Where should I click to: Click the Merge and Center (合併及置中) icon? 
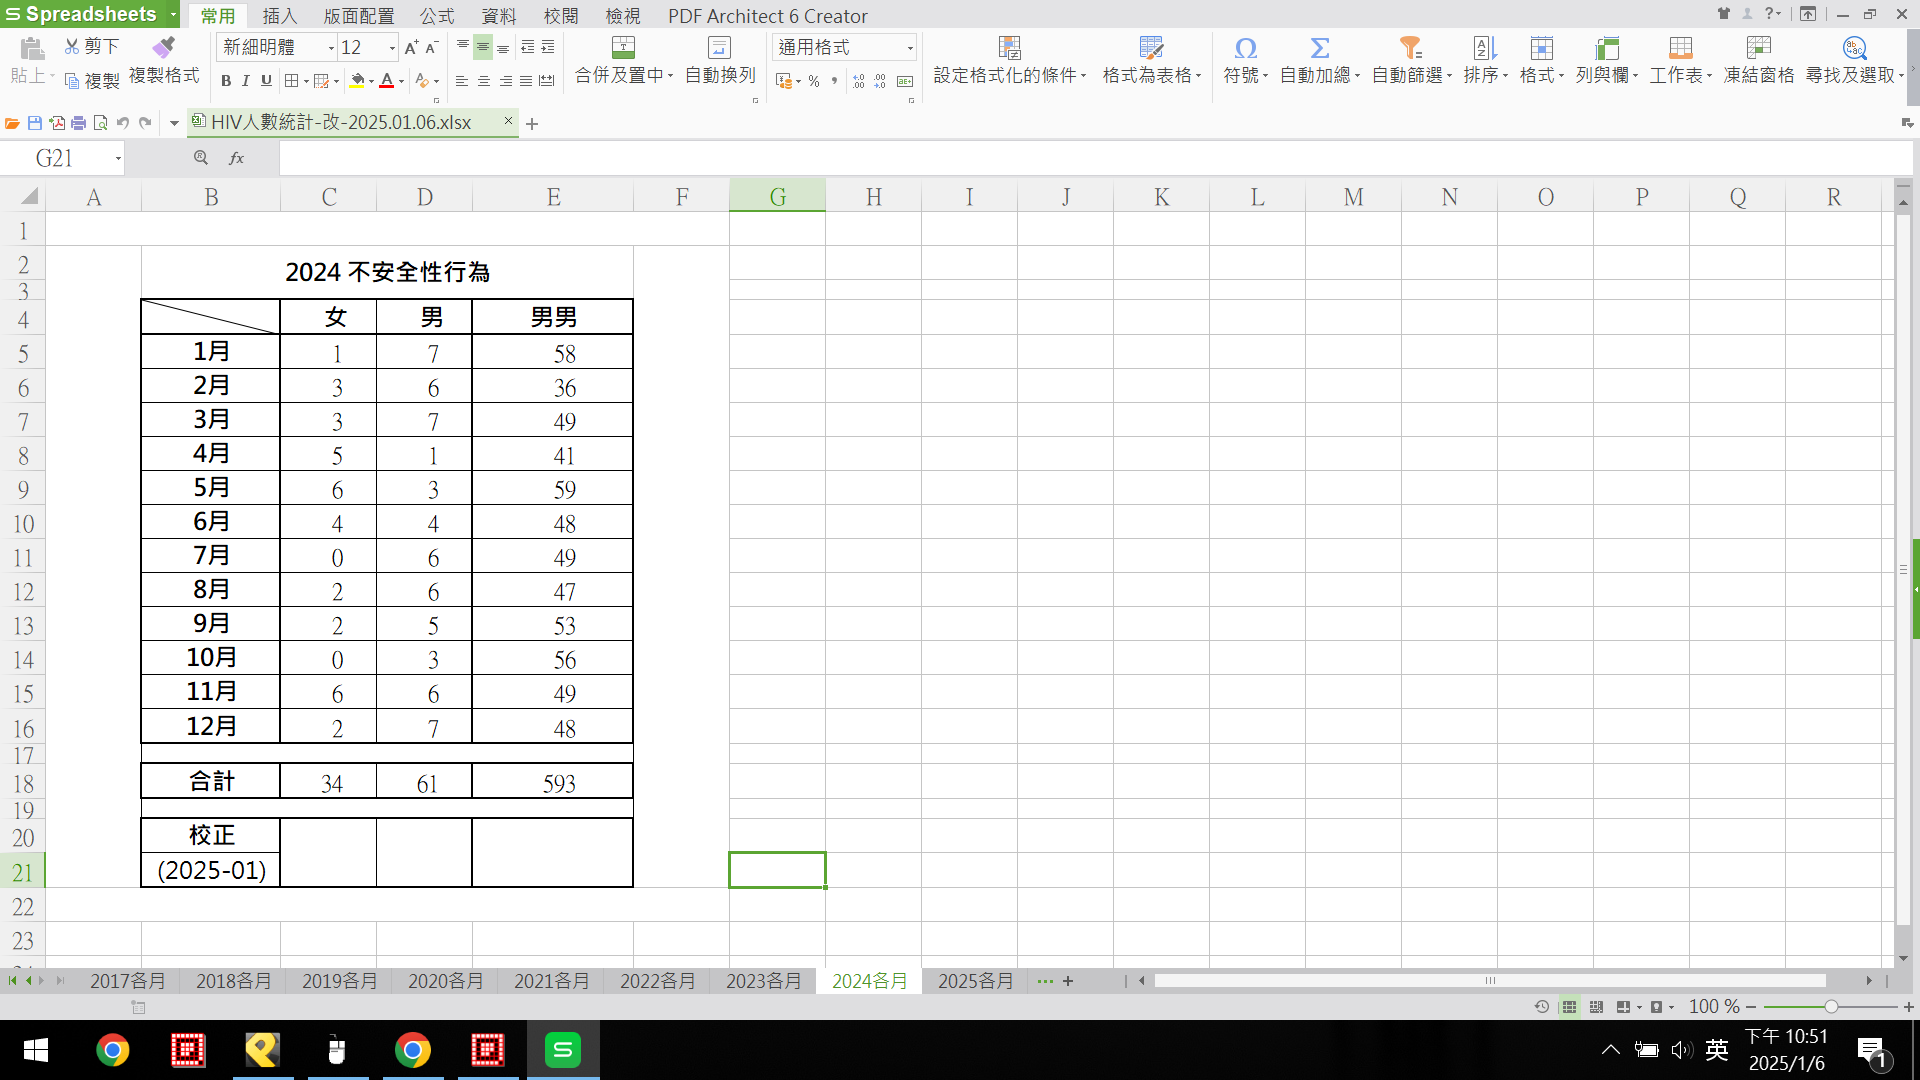pyautogui.click(x=623, y=48)
